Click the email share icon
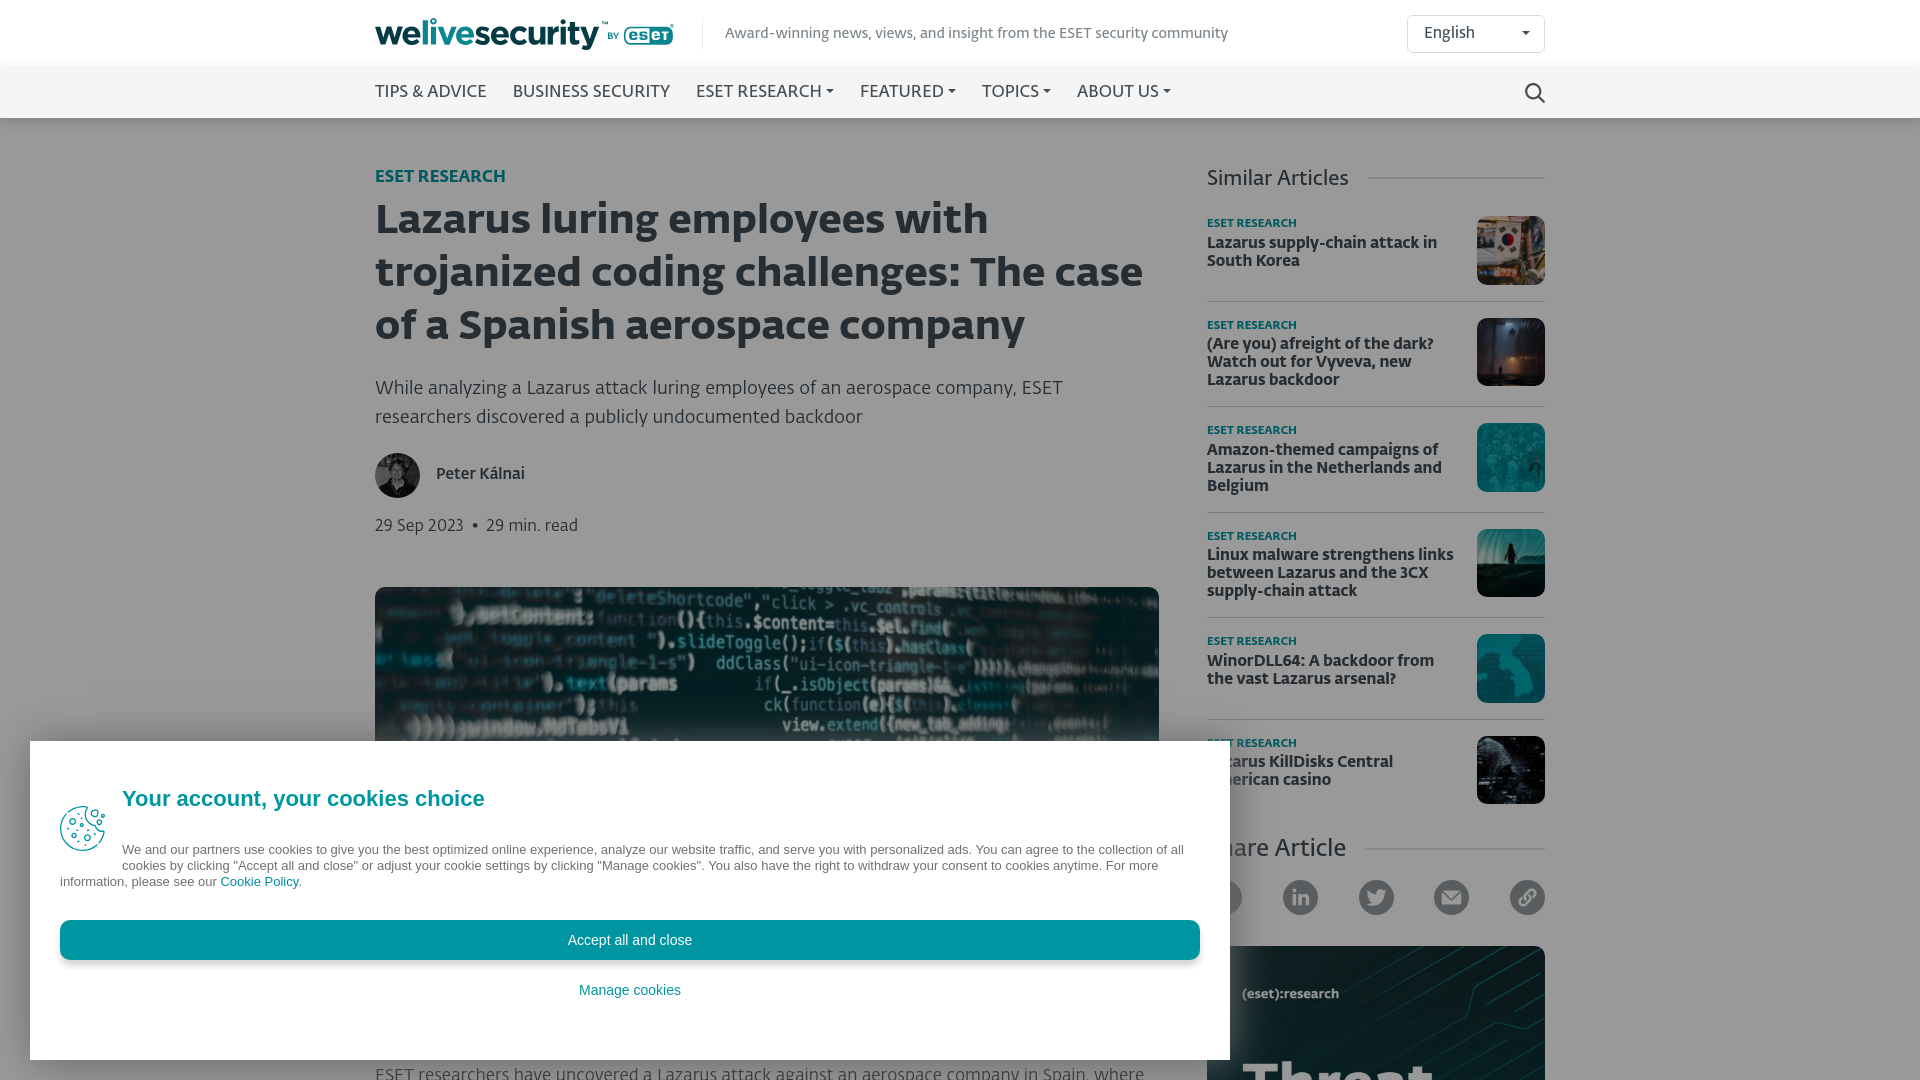The width and height of the screenshot is (1920, 1080). tap(1451, 897)
